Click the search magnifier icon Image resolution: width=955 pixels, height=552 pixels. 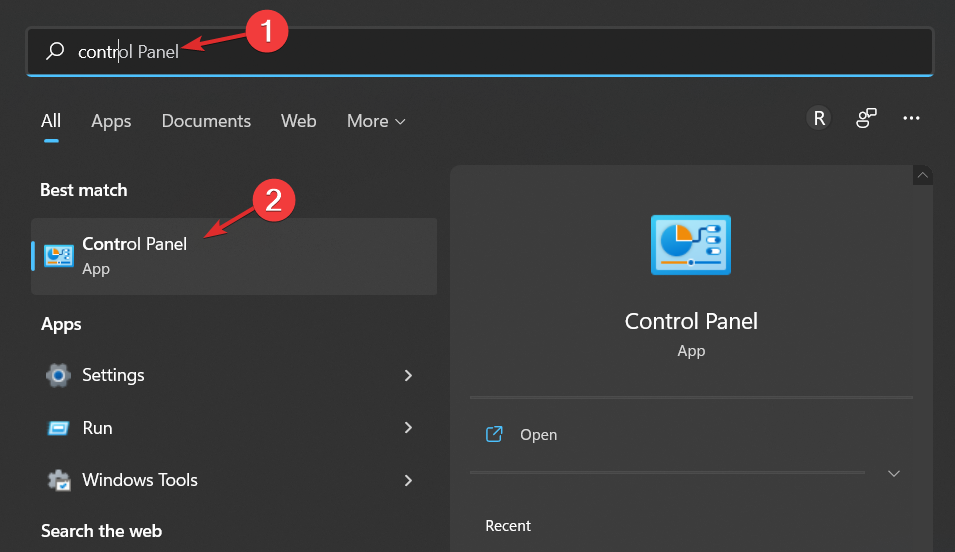[55, 51]
